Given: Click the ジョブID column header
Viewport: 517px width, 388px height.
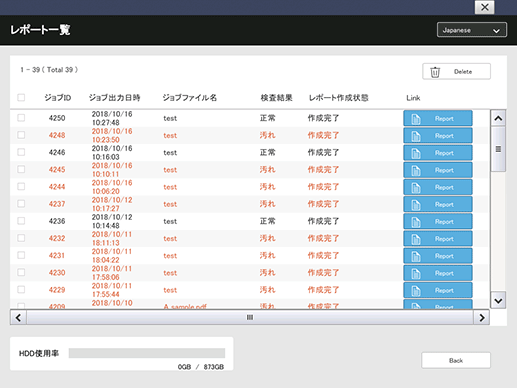Looking at the screenshot, I should point(58,98).
